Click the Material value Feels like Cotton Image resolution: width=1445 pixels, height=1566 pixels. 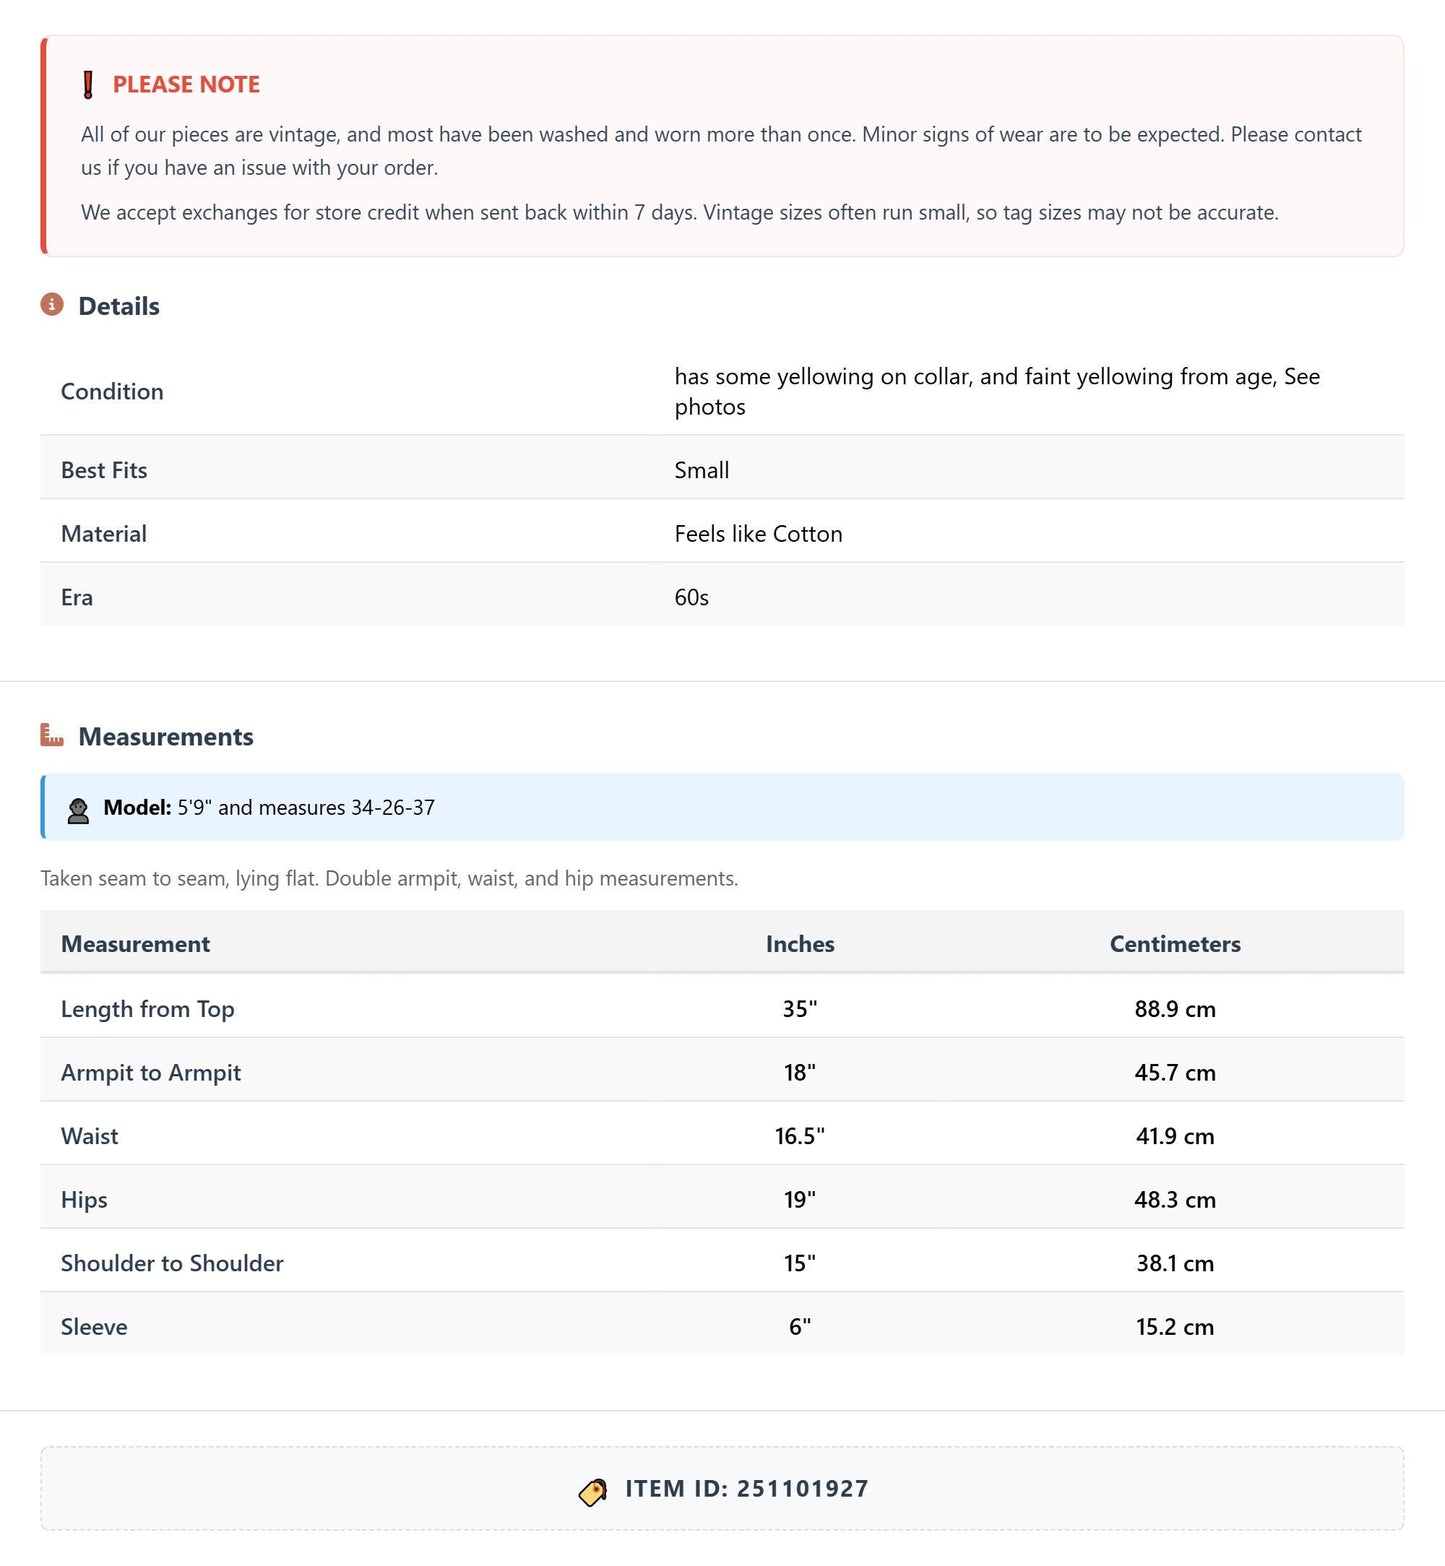point(758,534)
